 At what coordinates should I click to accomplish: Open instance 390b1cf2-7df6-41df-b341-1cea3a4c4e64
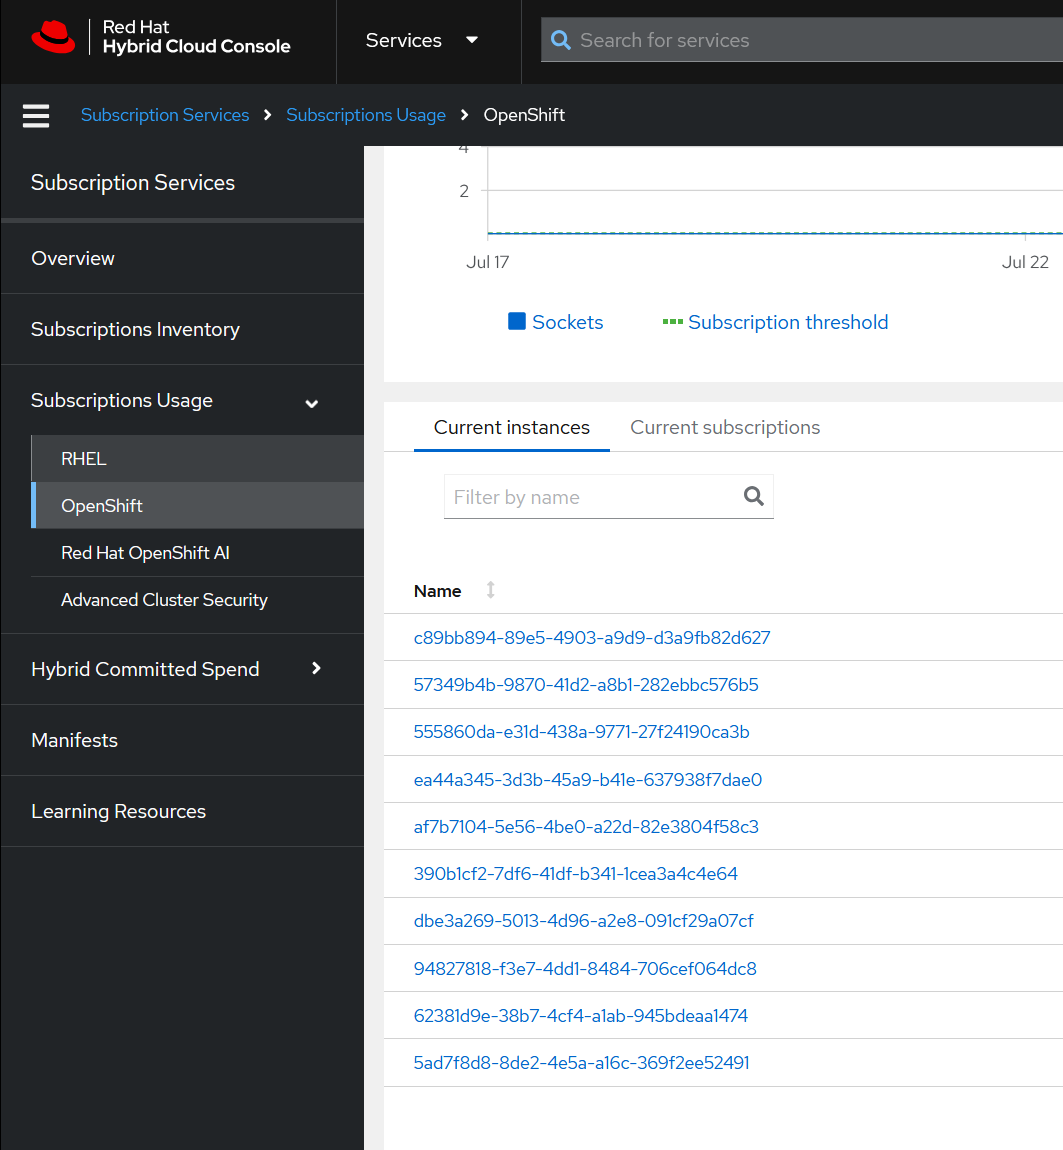(576, 874)
